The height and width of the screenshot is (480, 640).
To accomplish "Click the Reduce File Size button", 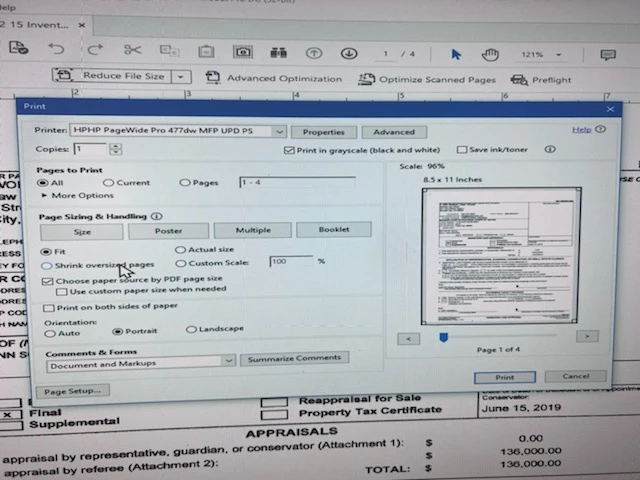I will (111, 76).
